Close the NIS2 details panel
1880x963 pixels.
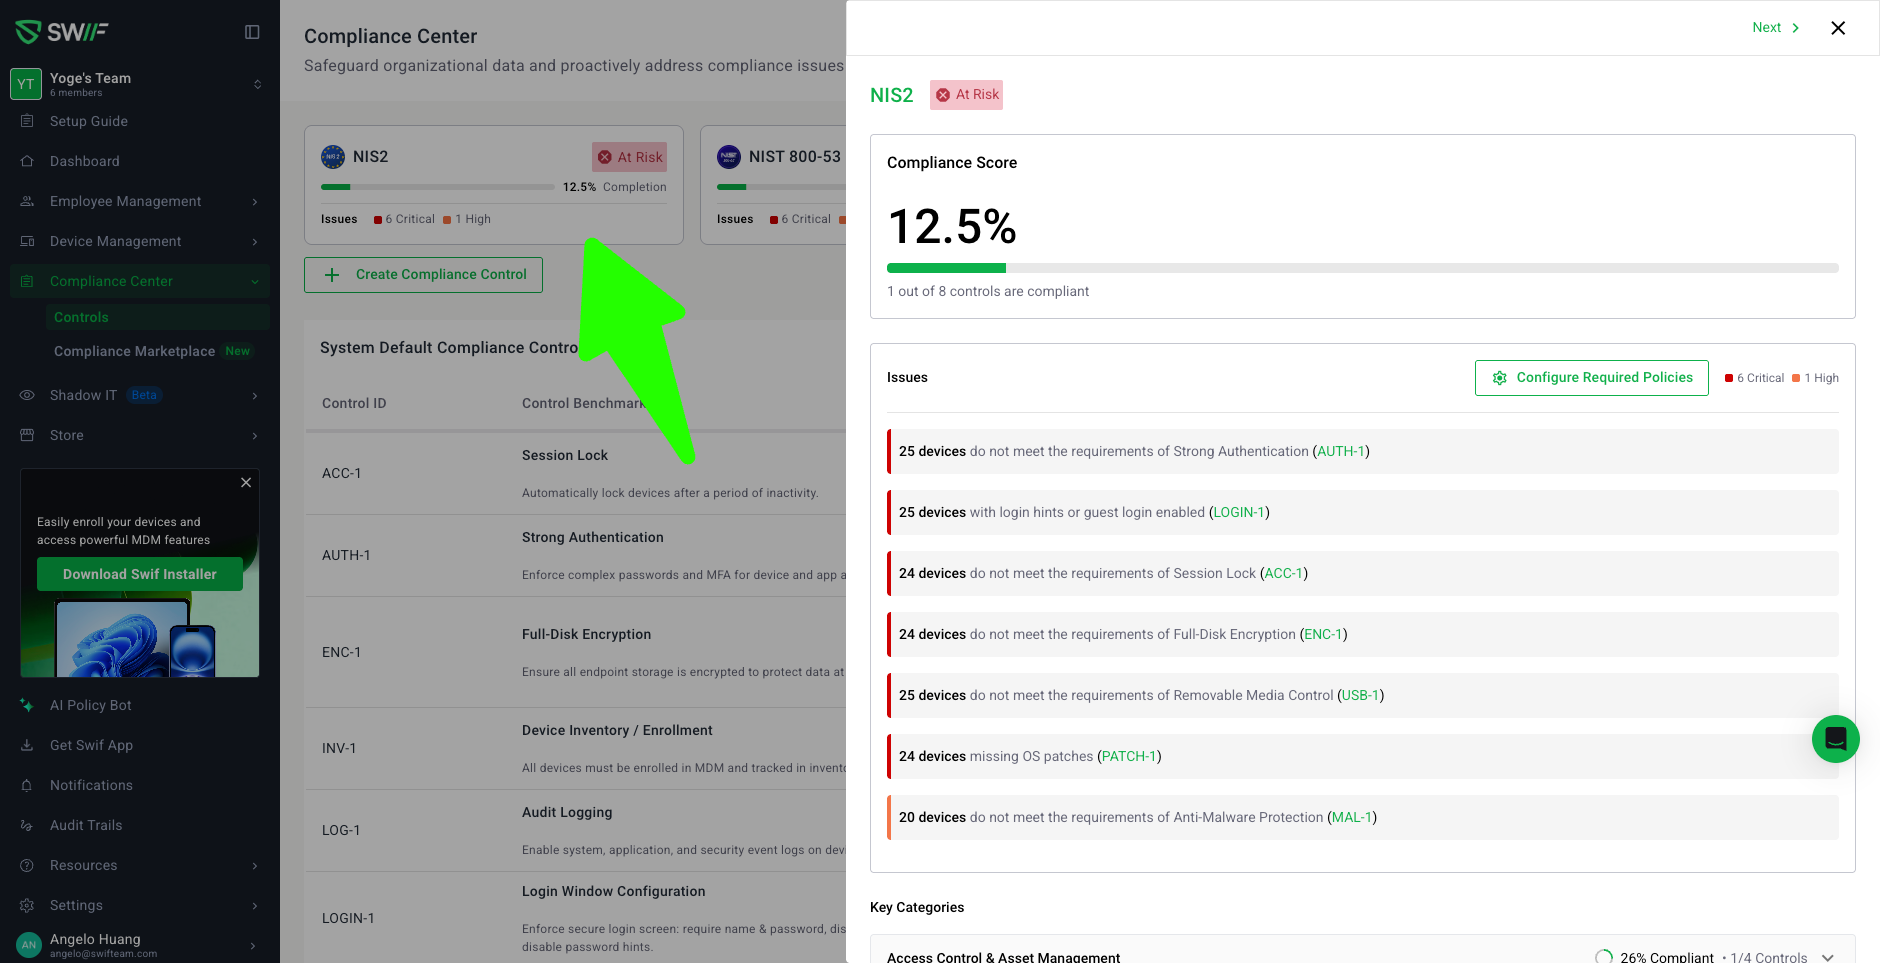pos(1837,28)
